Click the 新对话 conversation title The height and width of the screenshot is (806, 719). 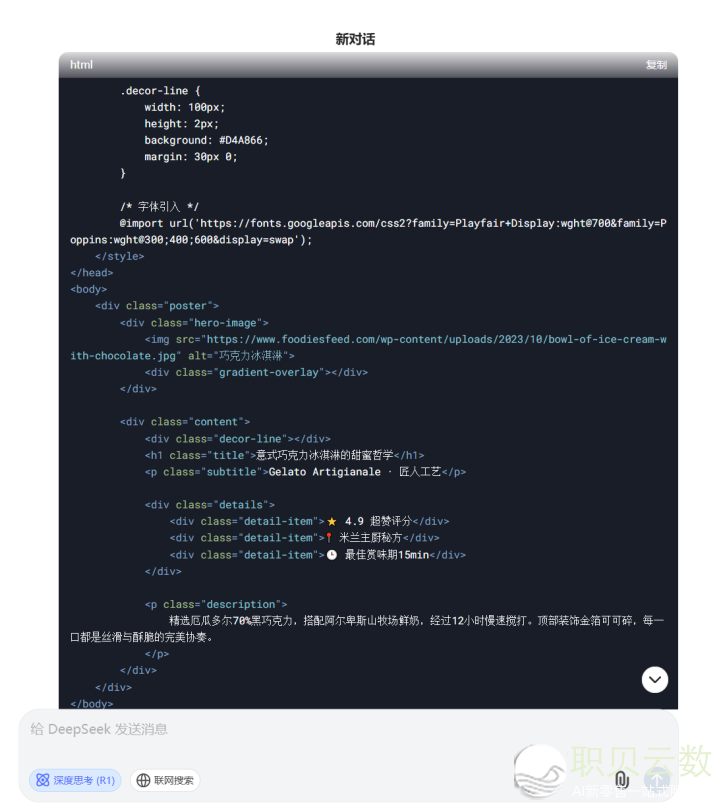click(x=355, y=39)
